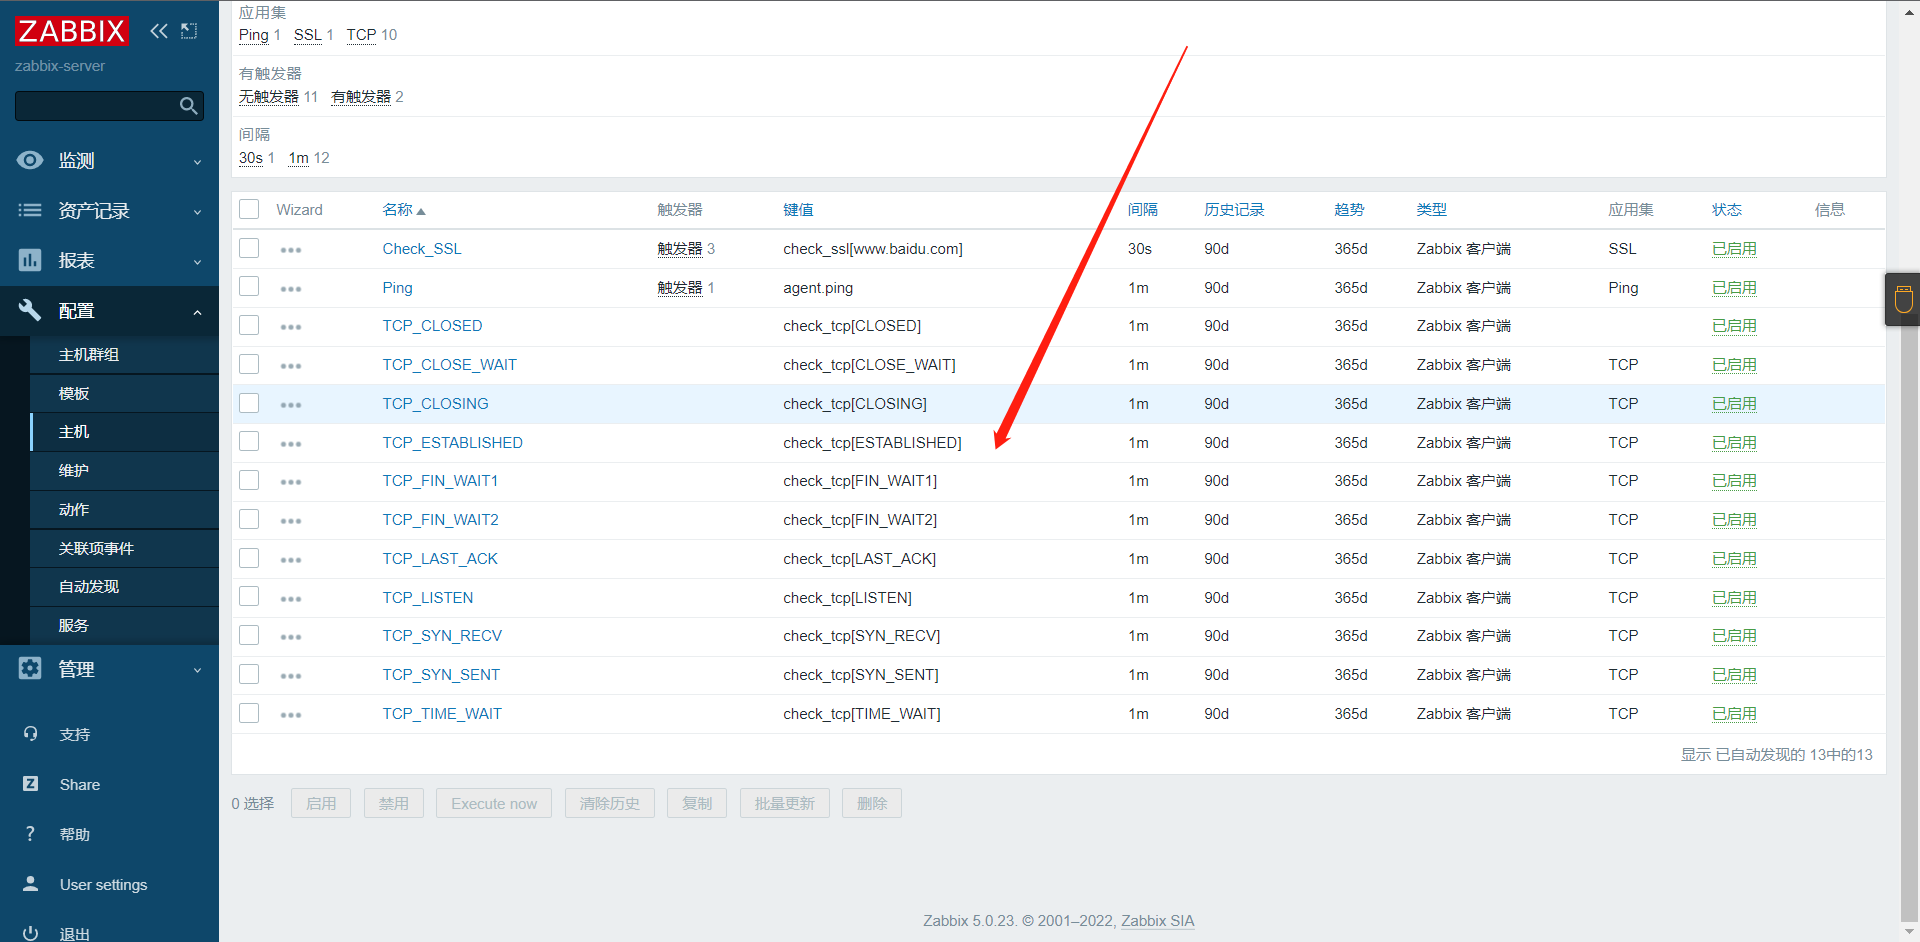Viewport: 1920px width, 942px height.
Task: Open the three-dot menu for TCP_LISTEN
Action: click(x=291, y=599)
